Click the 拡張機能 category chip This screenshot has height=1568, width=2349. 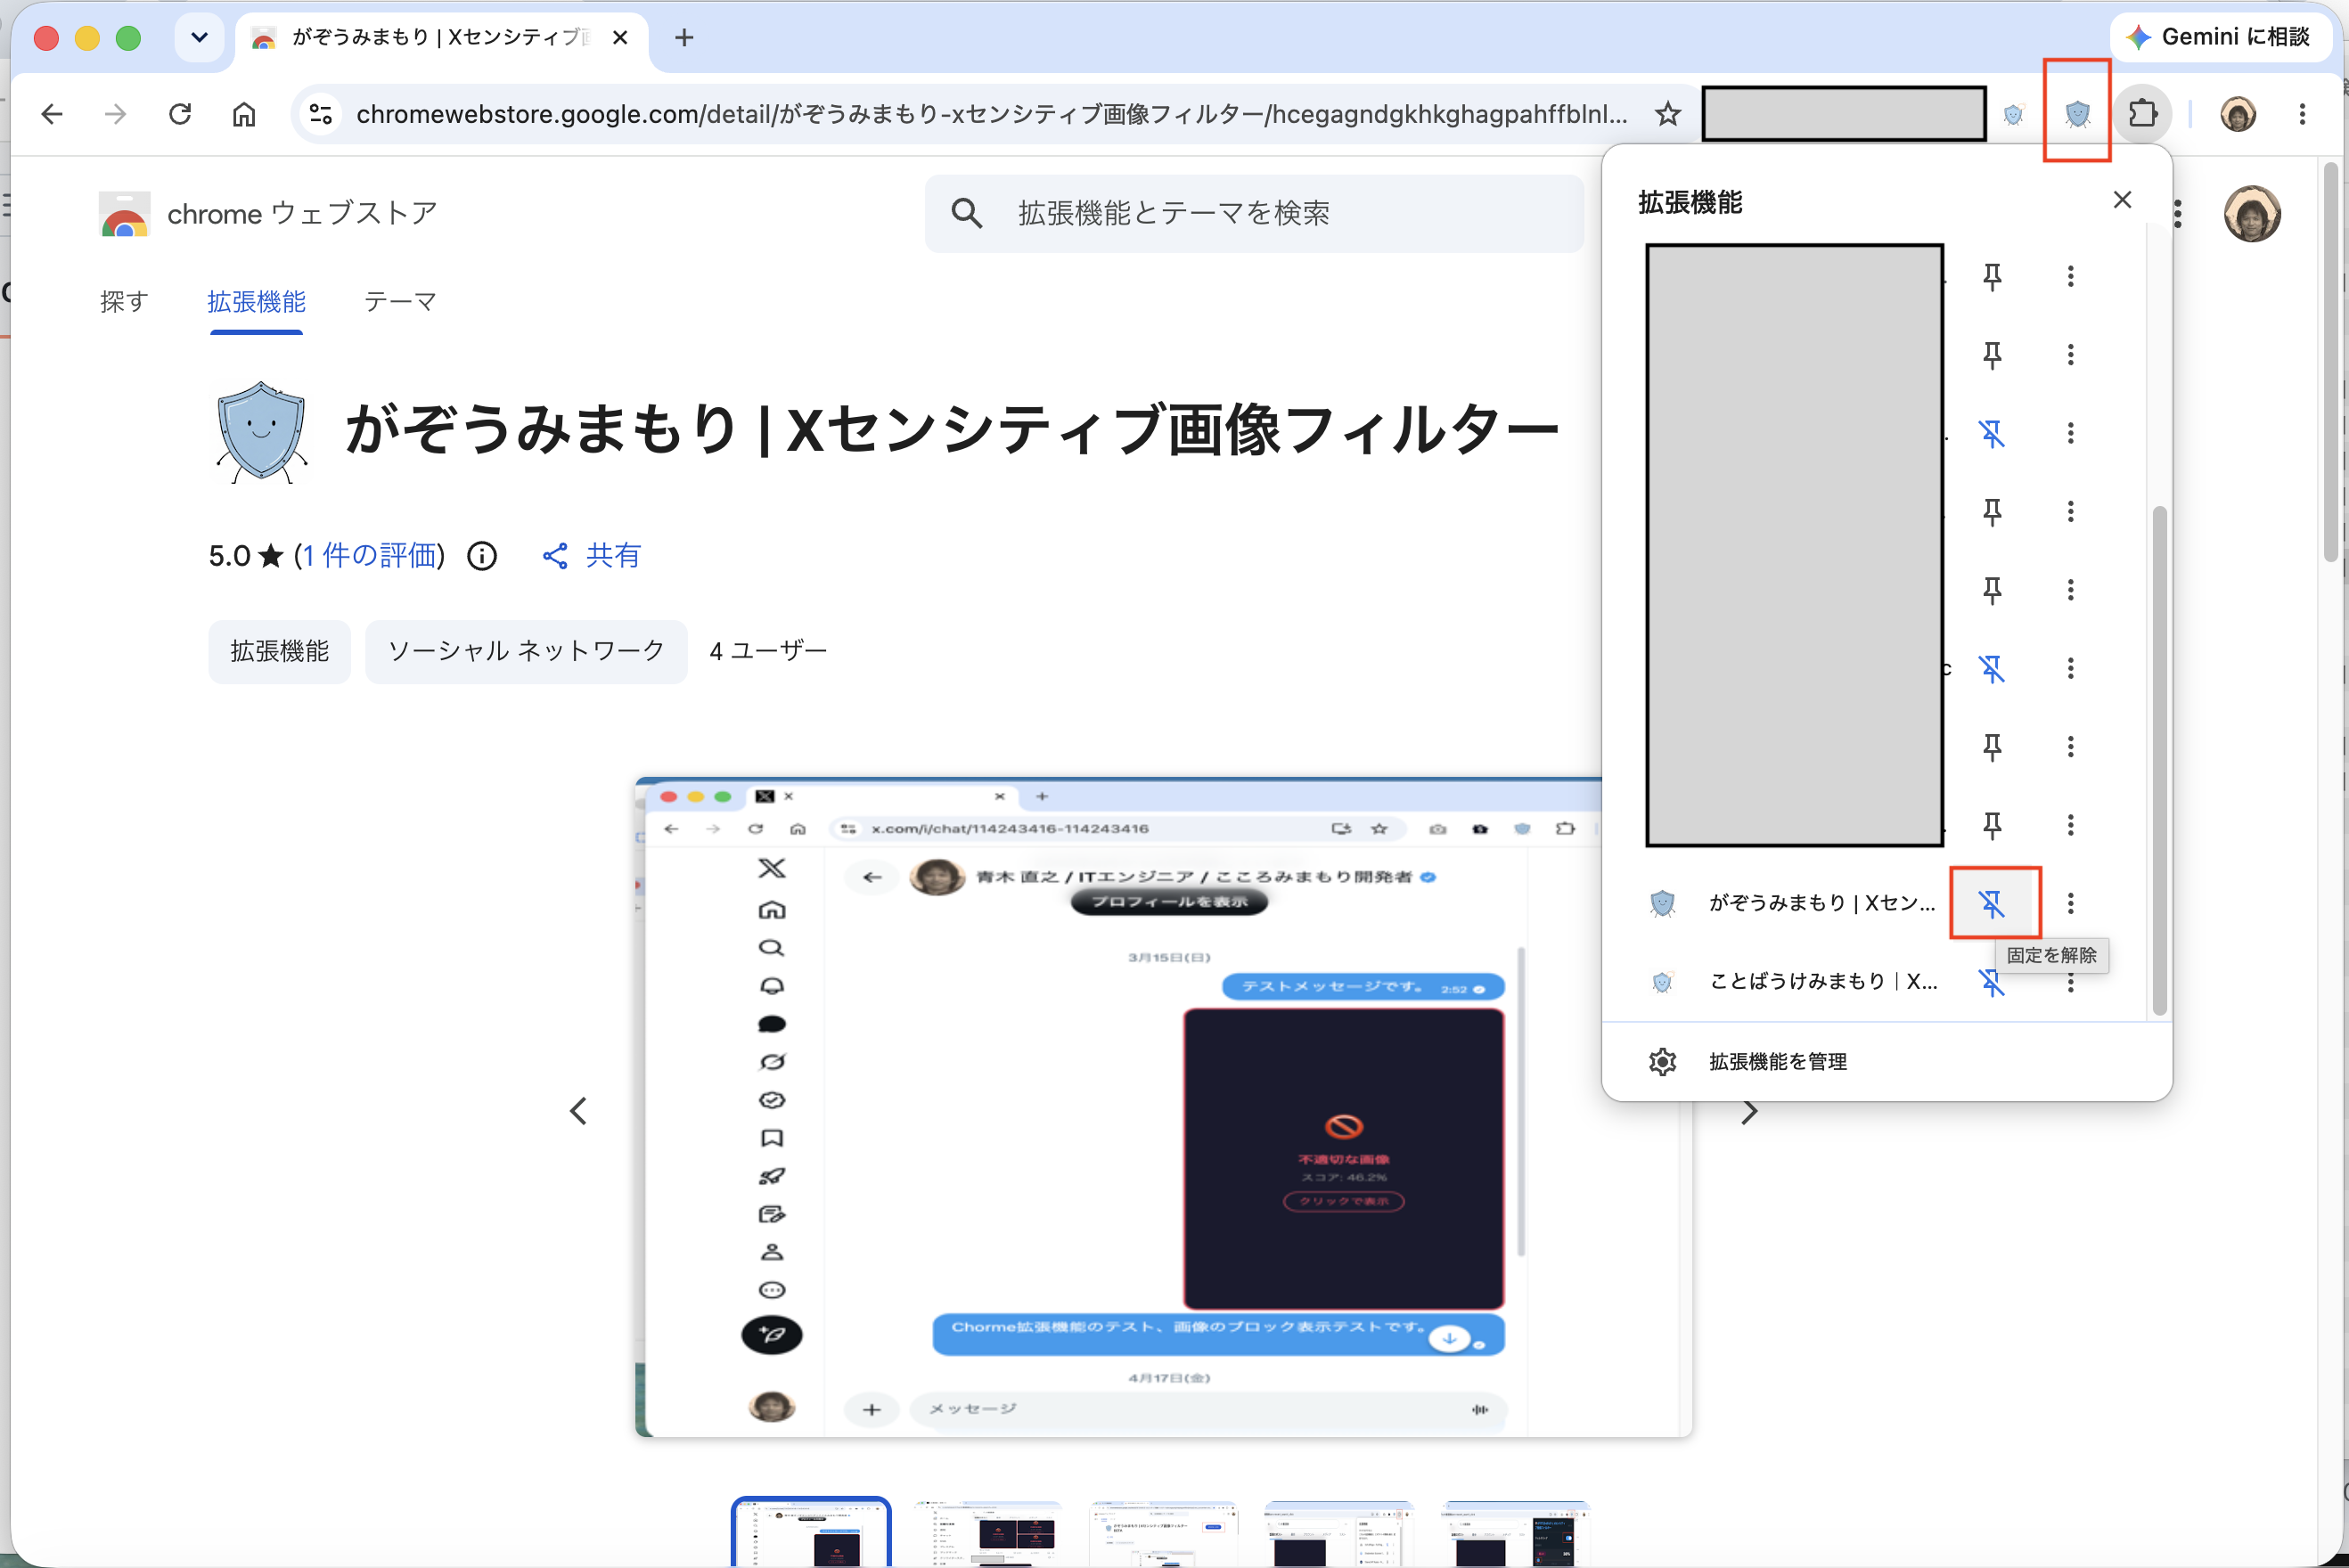(279, 651)
